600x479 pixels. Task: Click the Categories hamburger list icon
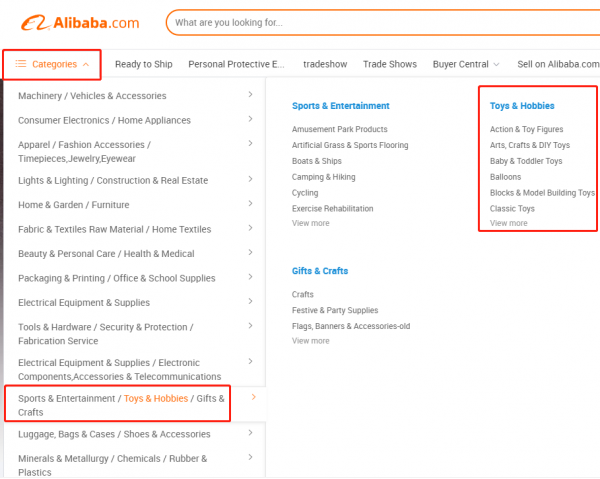(20, 64)
